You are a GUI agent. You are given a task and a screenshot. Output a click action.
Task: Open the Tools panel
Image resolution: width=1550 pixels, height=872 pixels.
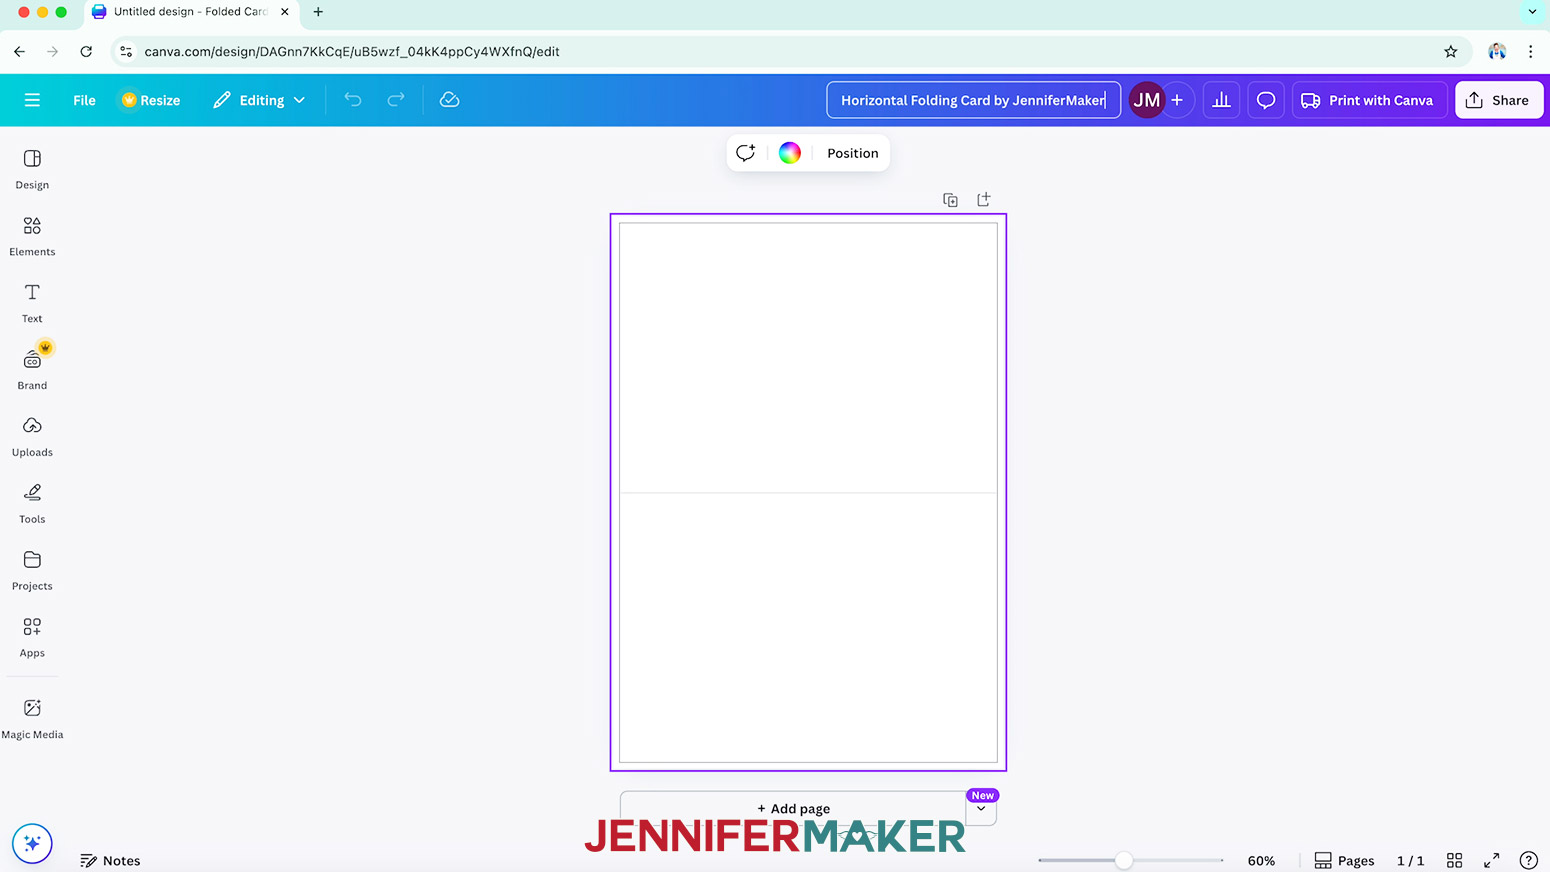point(32,504)
